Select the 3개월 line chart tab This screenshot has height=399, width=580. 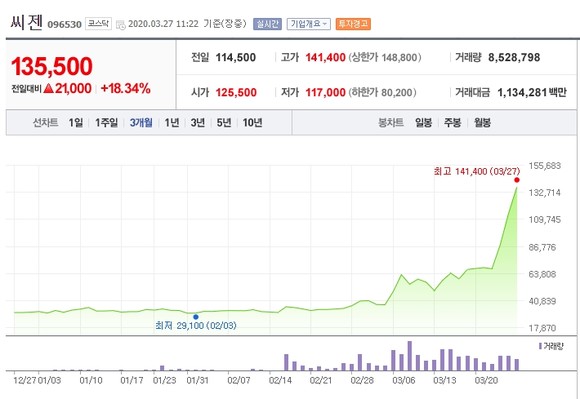tap(141, 122)
